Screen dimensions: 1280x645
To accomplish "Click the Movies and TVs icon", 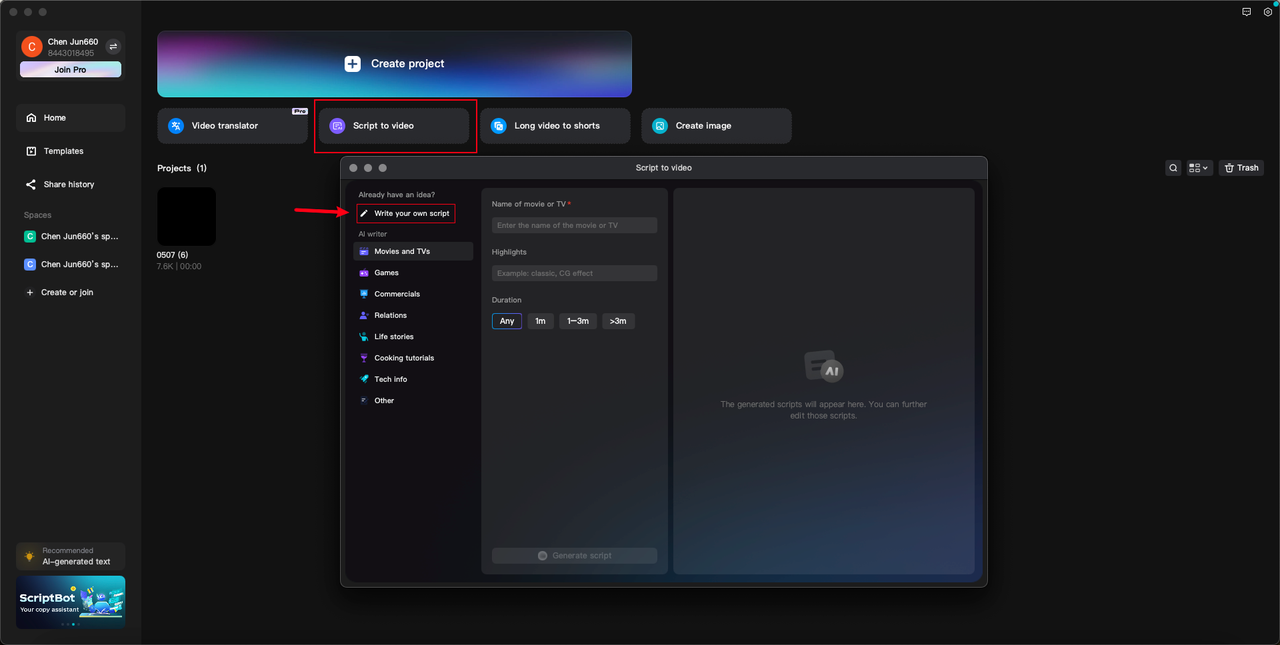I will tap(364, 252).
